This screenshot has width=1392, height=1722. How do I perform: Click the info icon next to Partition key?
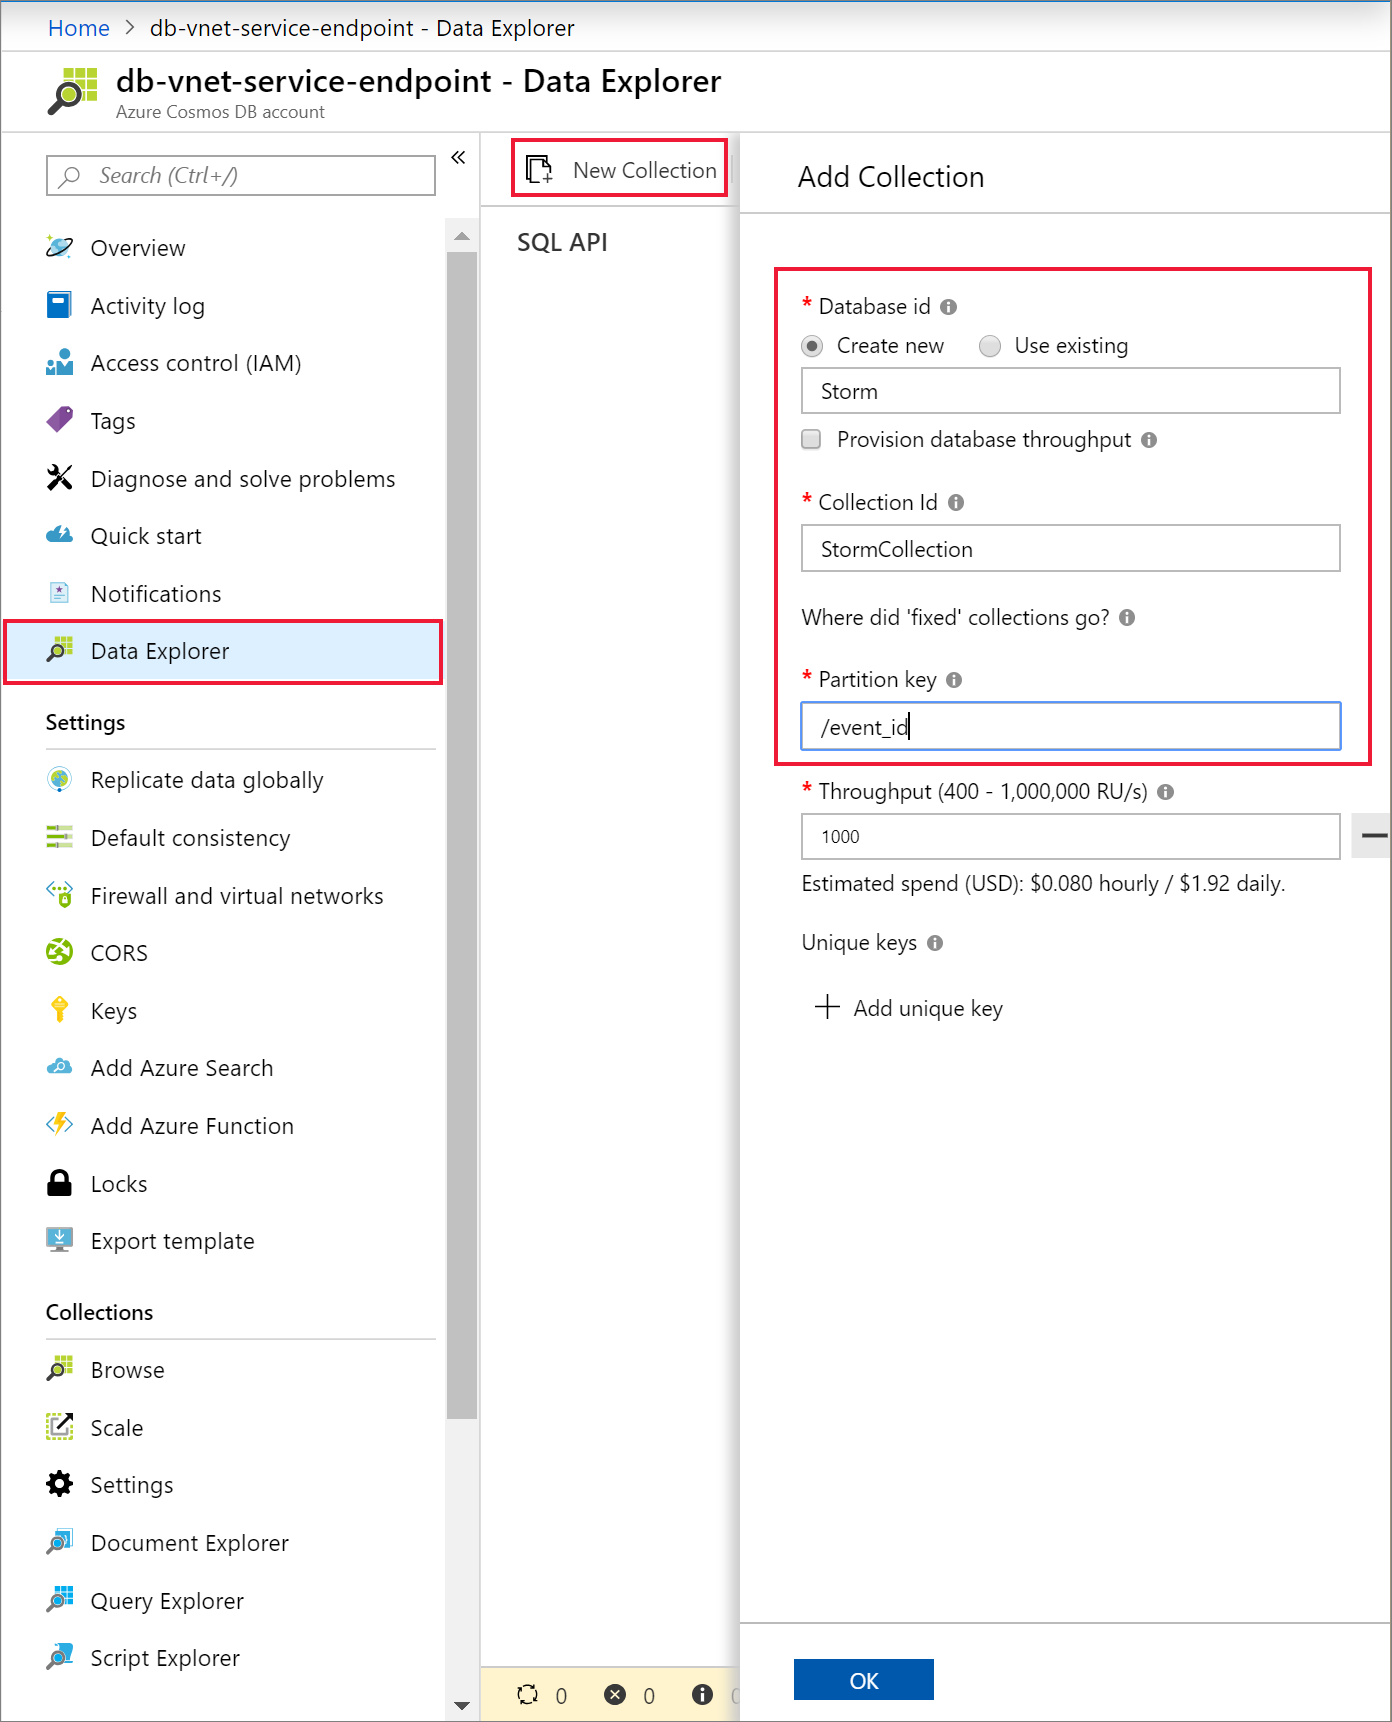[954, 680]
